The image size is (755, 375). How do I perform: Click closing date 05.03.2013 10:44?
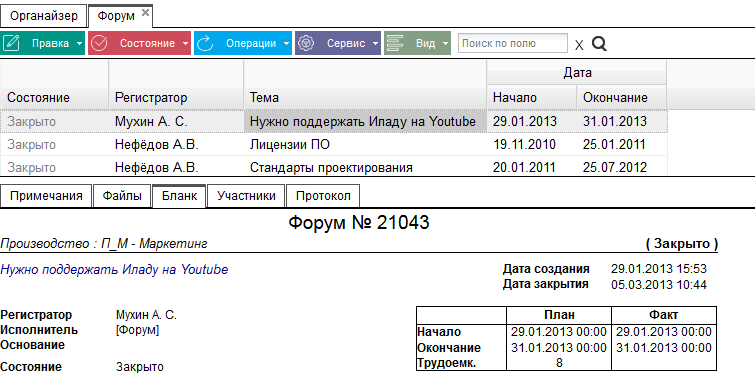(659, 284)
